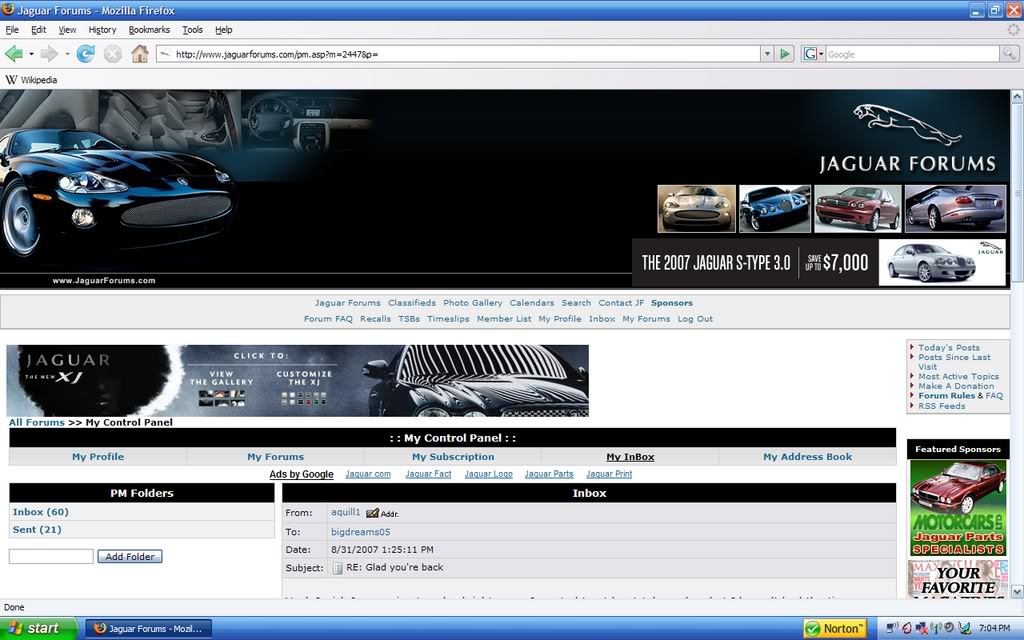1024x640 pixels.
Task: Open Today's Posts in the sidebar
Action: tap(949, 347)
